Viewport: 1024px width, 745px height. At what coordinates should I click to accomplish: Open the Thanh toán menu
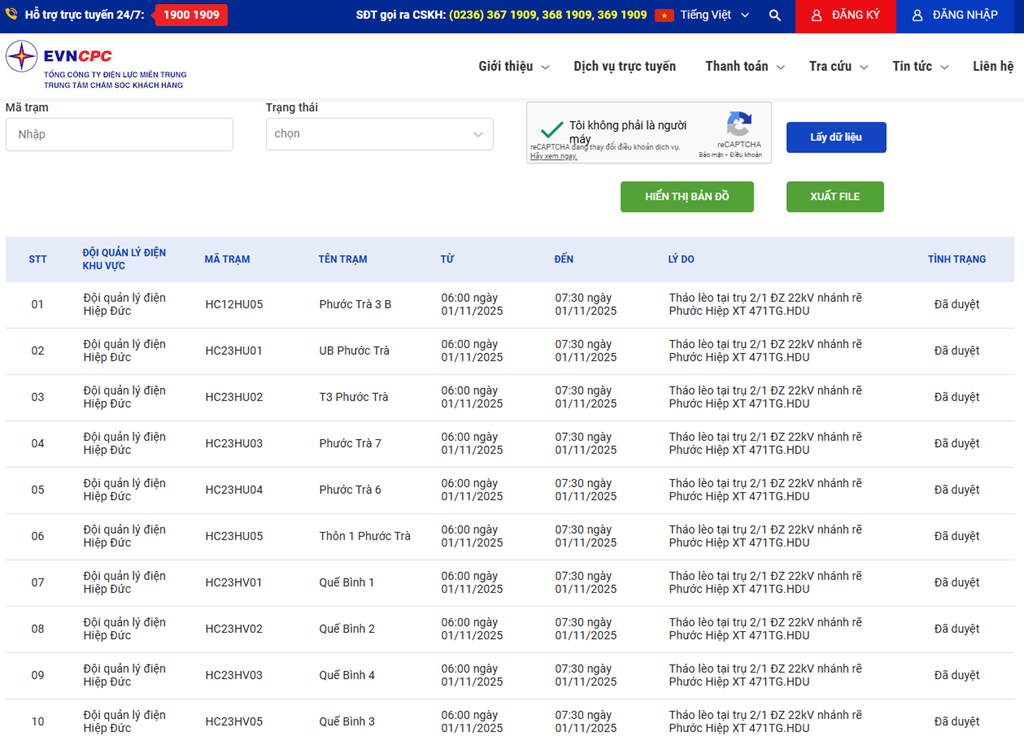point(744,67)
